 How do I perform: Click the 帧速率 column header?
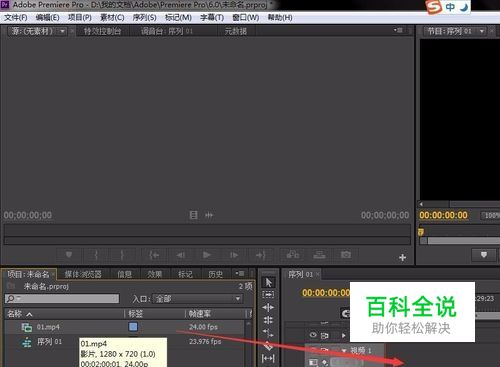[199, 314]
